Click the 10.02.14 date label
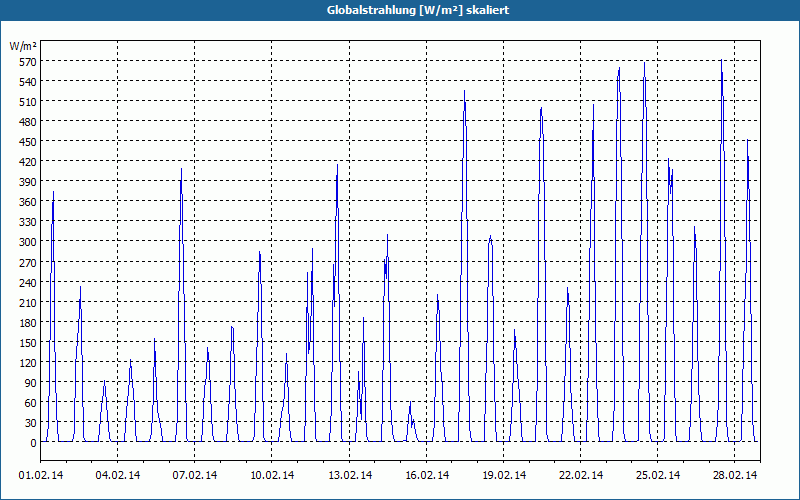This screenshot has width=800, height=500. [x=272, y=475]
